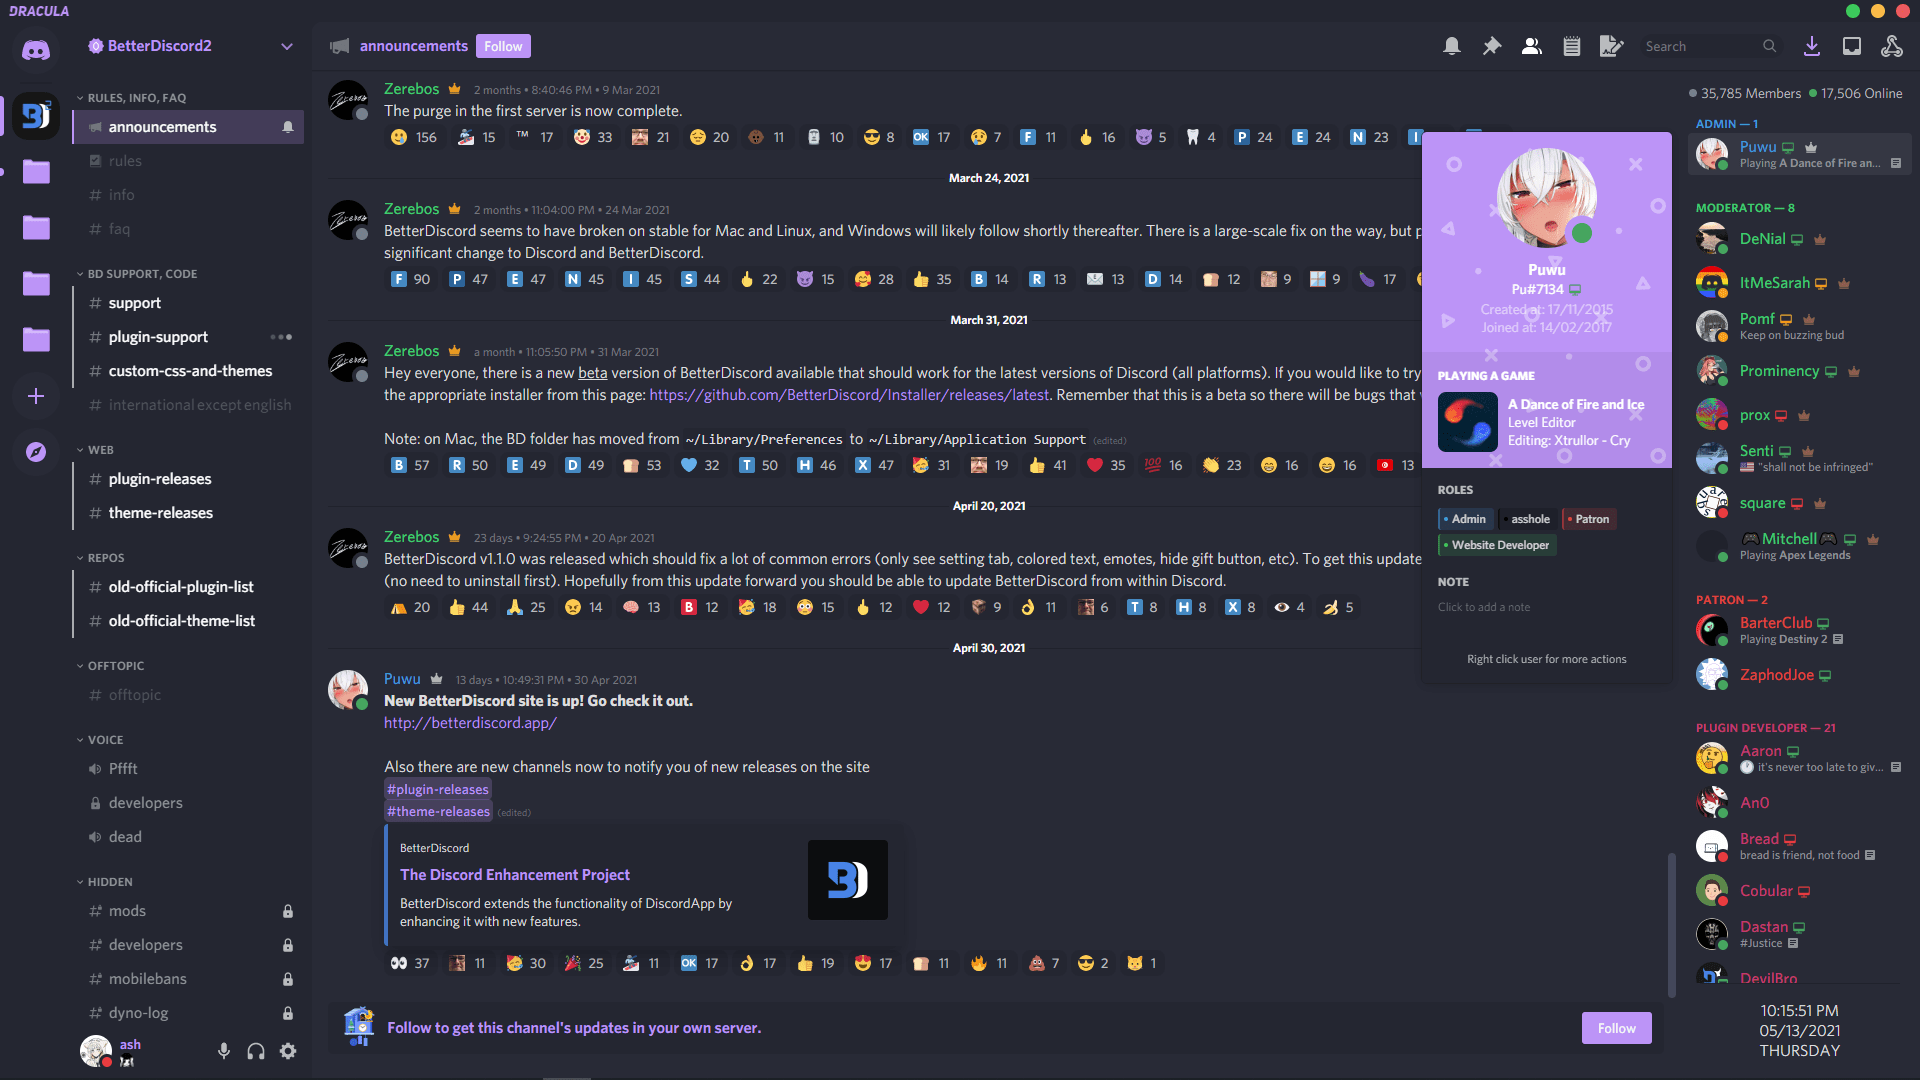Switch to the custom-css-and-themes channel
This screenshot has height=1080, width=1920.
(x=190, y=371)
